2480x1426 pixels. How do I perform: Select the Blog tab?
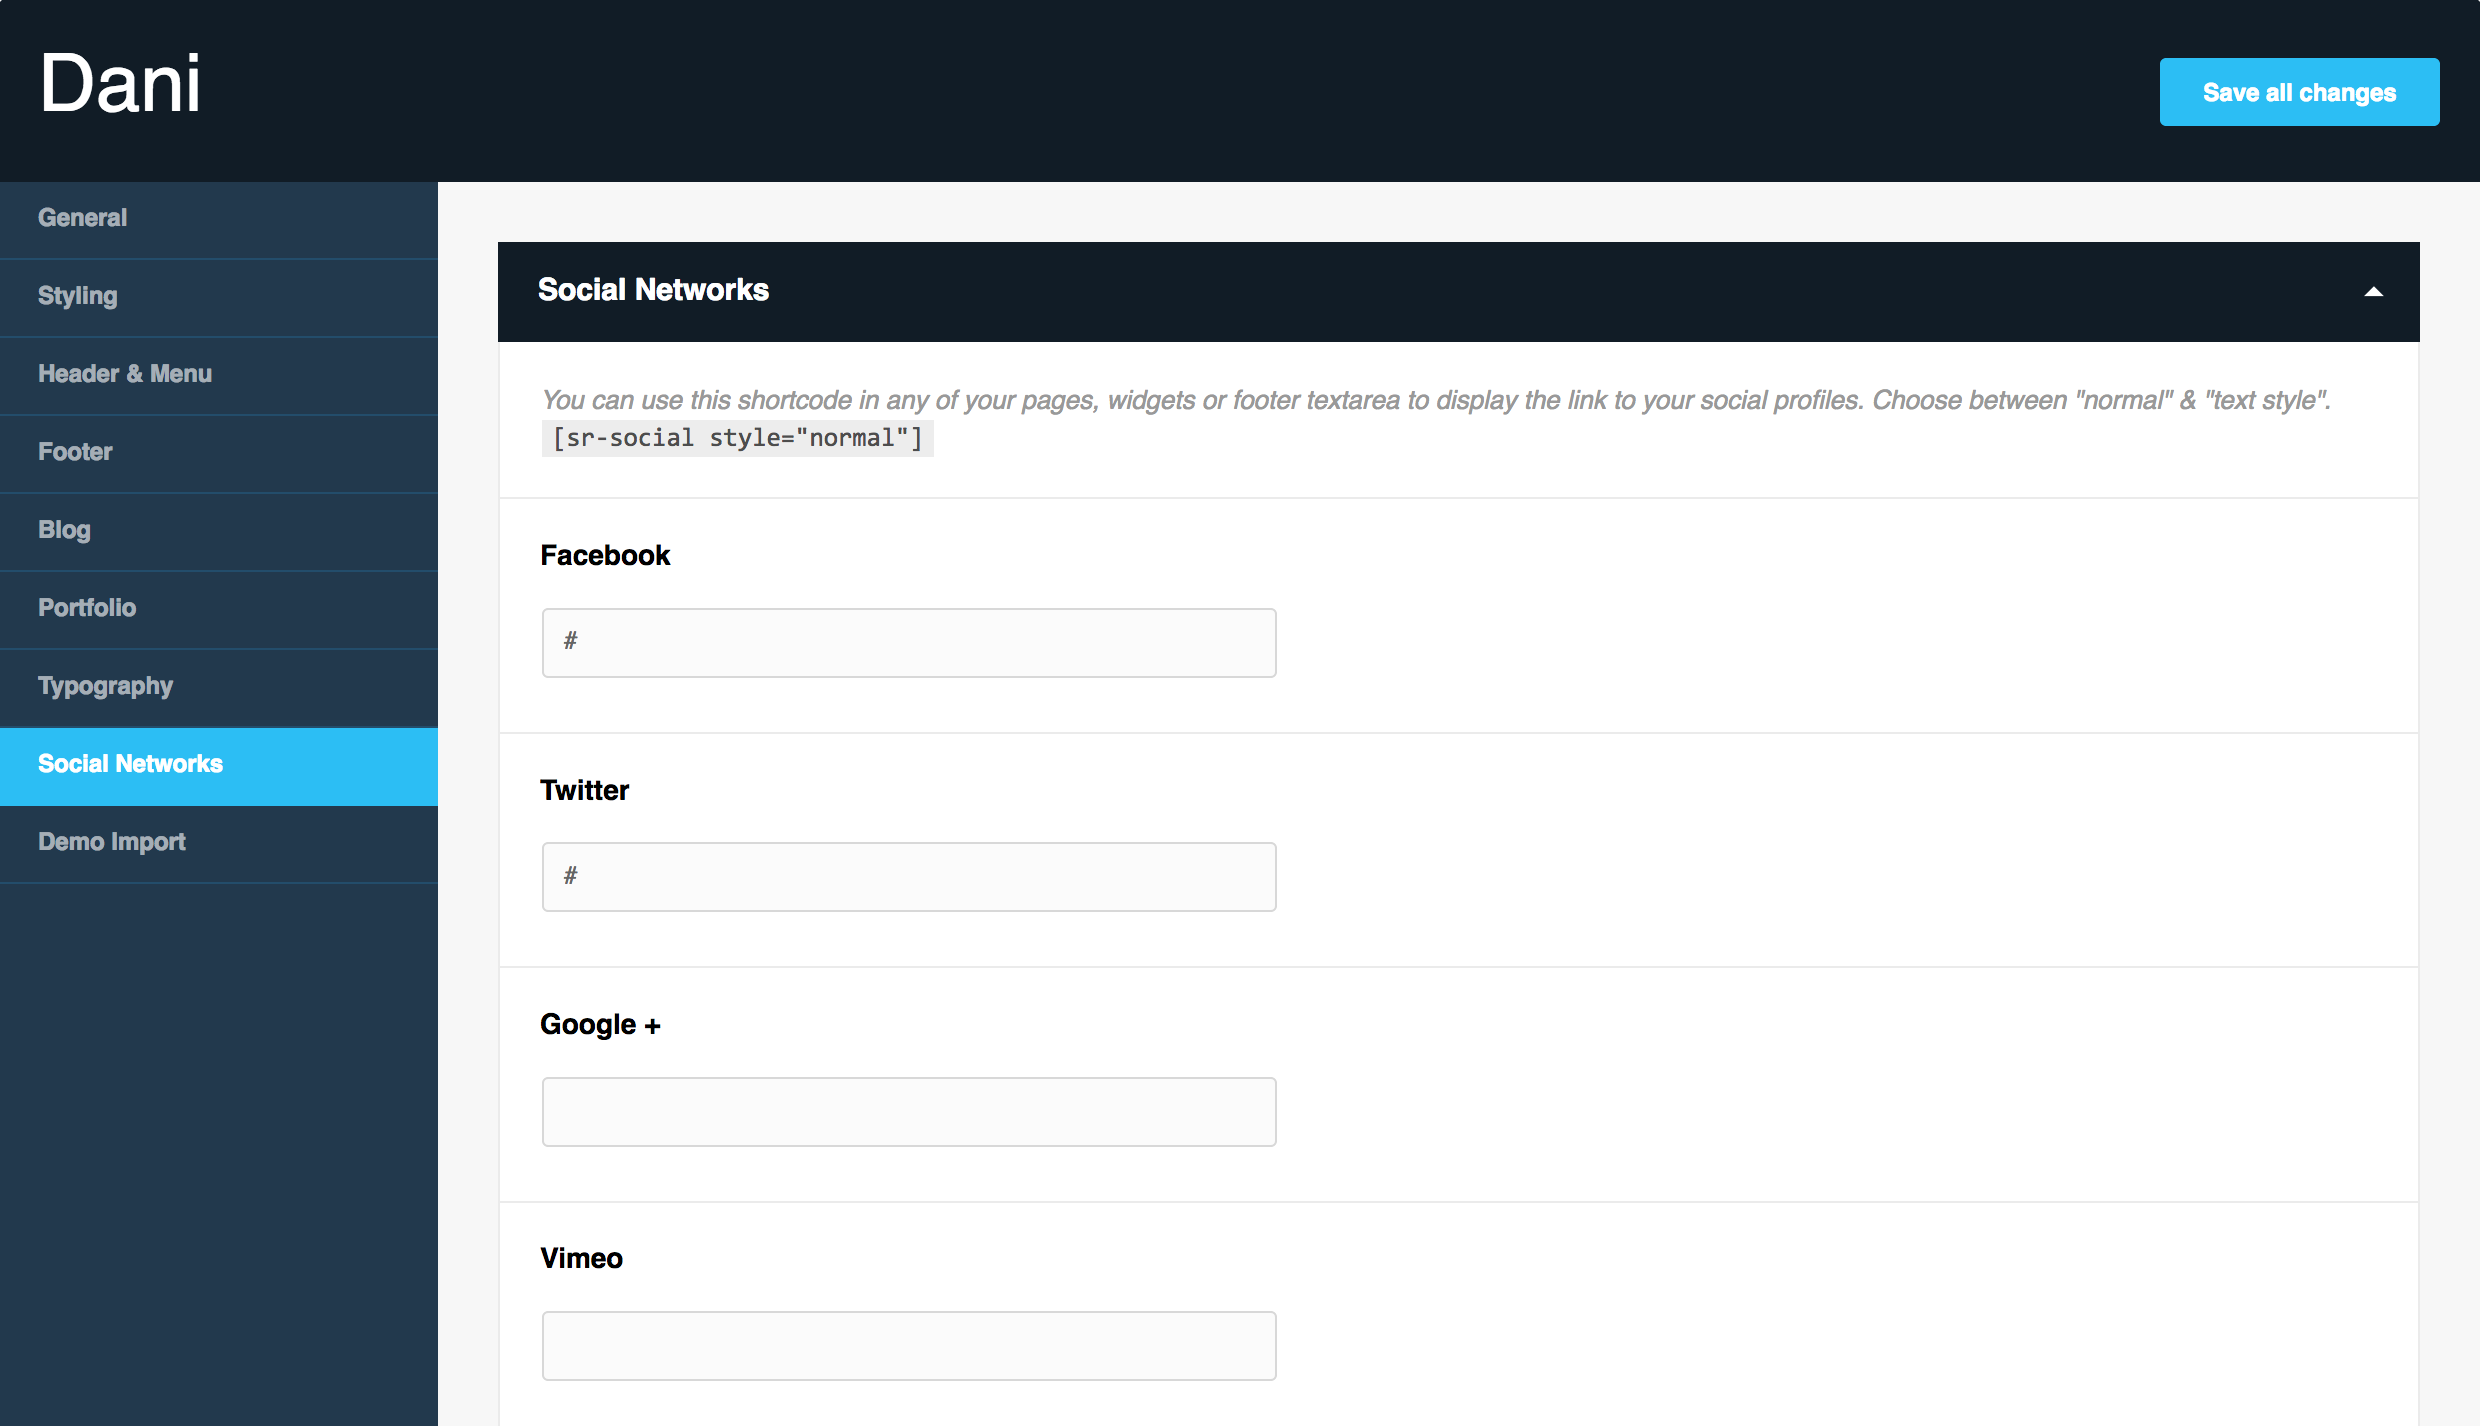[x=219, y=531]
